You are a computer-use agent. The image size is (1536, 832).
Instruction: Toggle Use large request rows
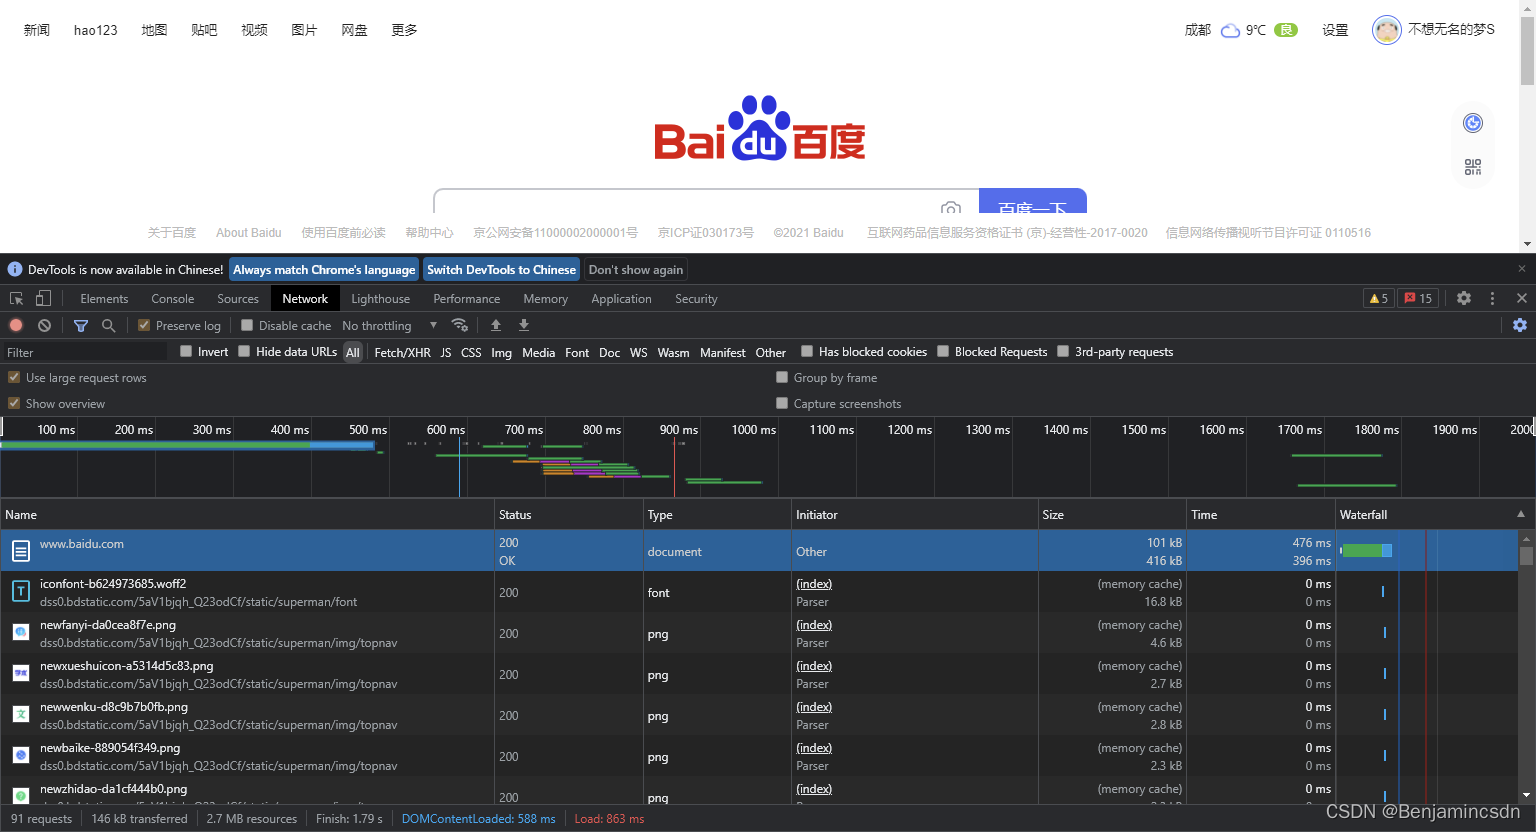(14, 377)
